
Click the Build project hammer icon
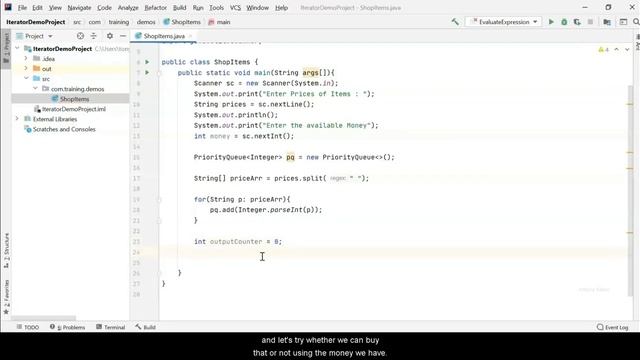[x=455, y=22]
